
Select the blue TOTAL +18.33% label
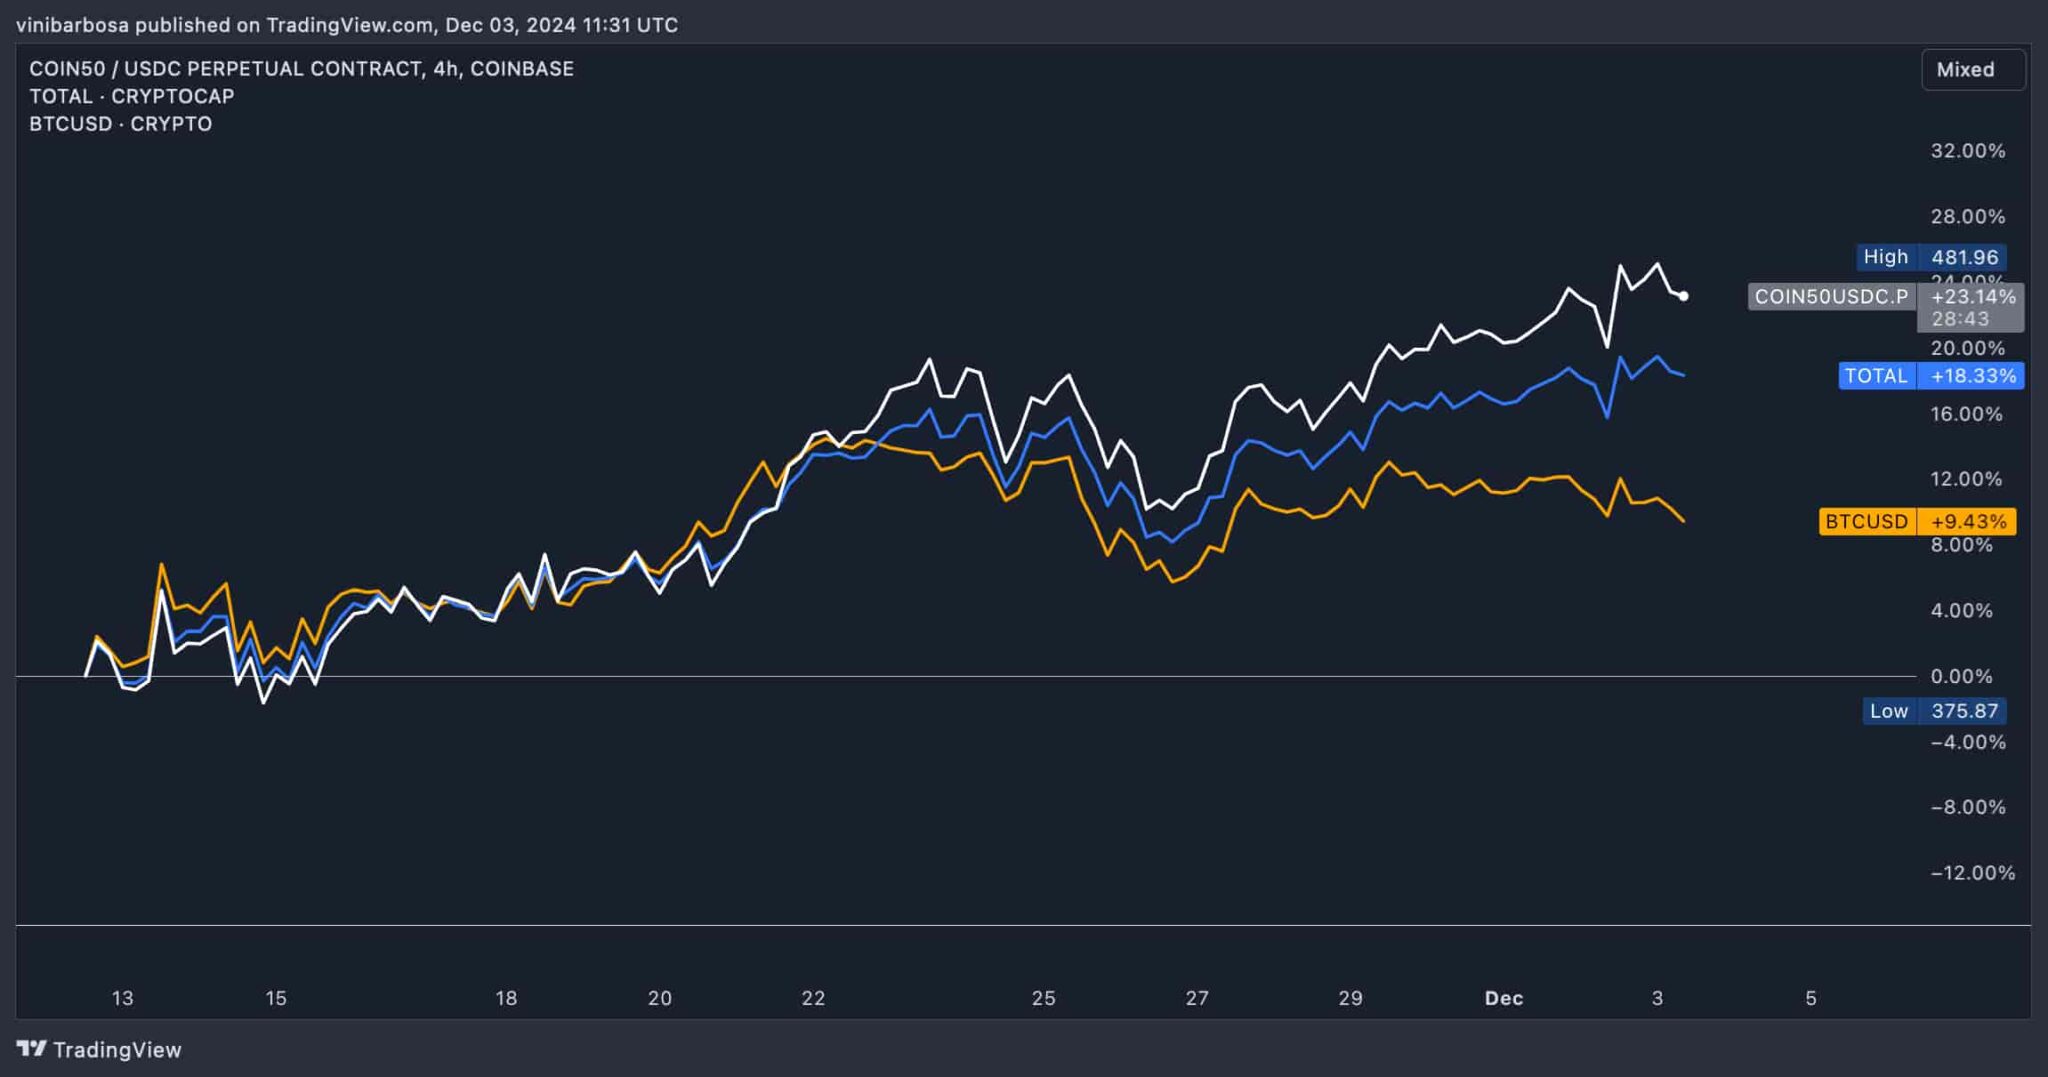[1930, 376]
